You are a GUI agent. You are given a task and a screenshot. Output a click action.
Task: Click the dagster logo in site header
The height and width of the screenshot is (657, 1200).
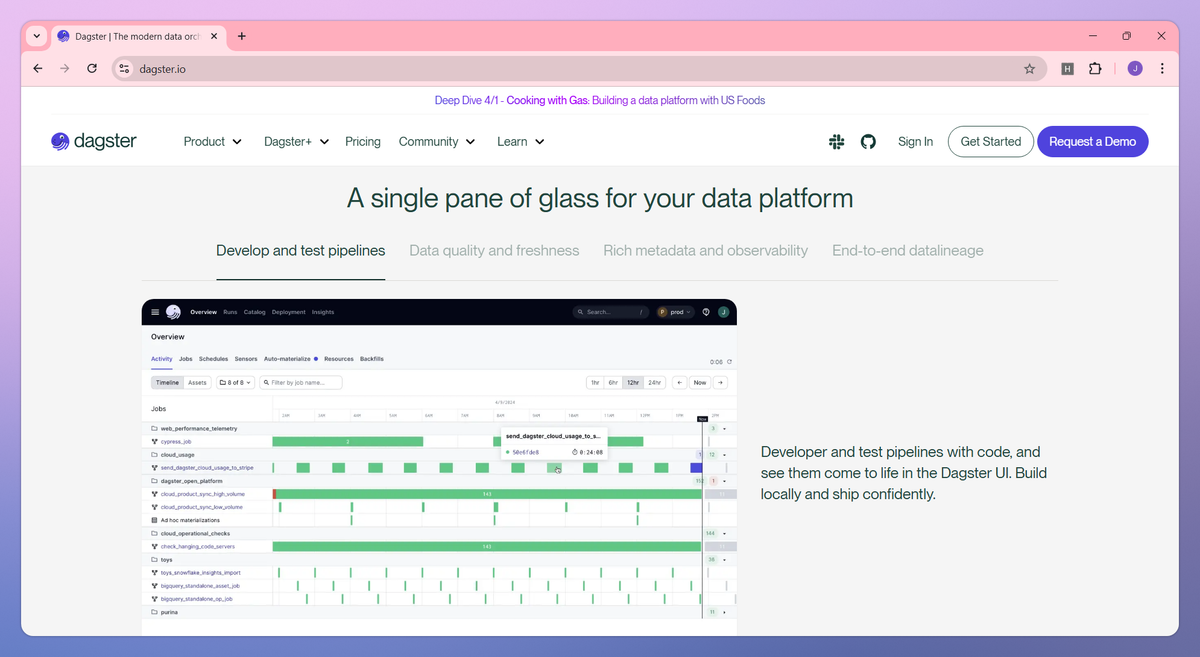point(94,141)
